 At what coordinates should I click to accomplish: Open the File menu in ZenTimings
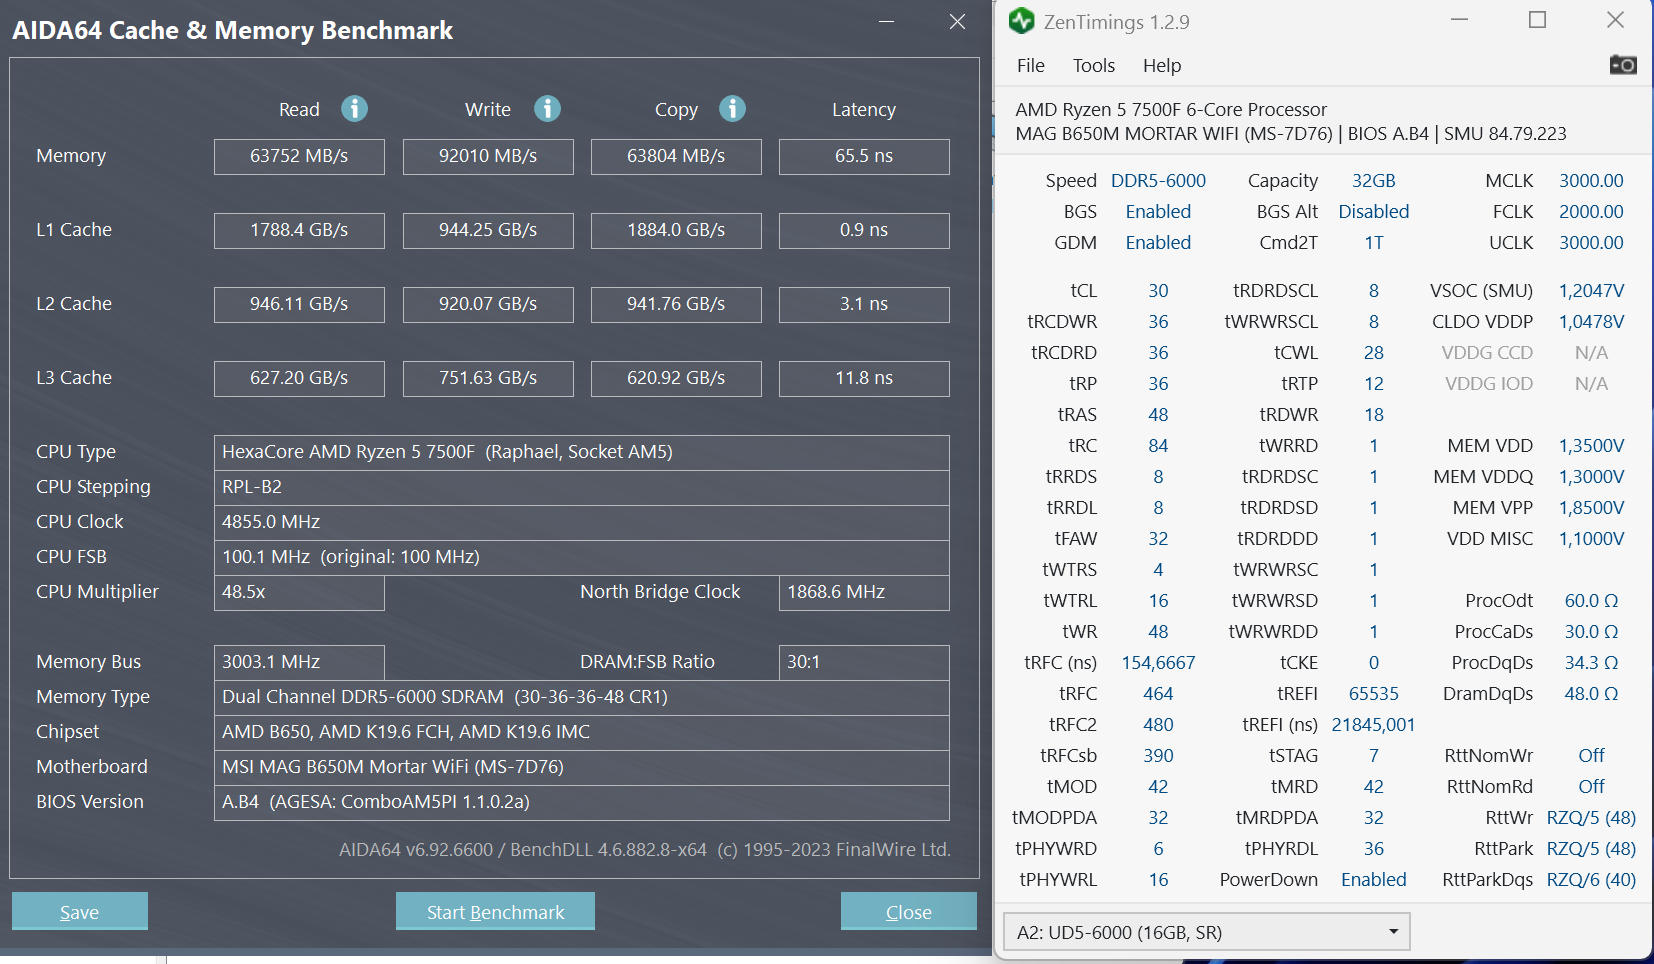click(1031, 65)
